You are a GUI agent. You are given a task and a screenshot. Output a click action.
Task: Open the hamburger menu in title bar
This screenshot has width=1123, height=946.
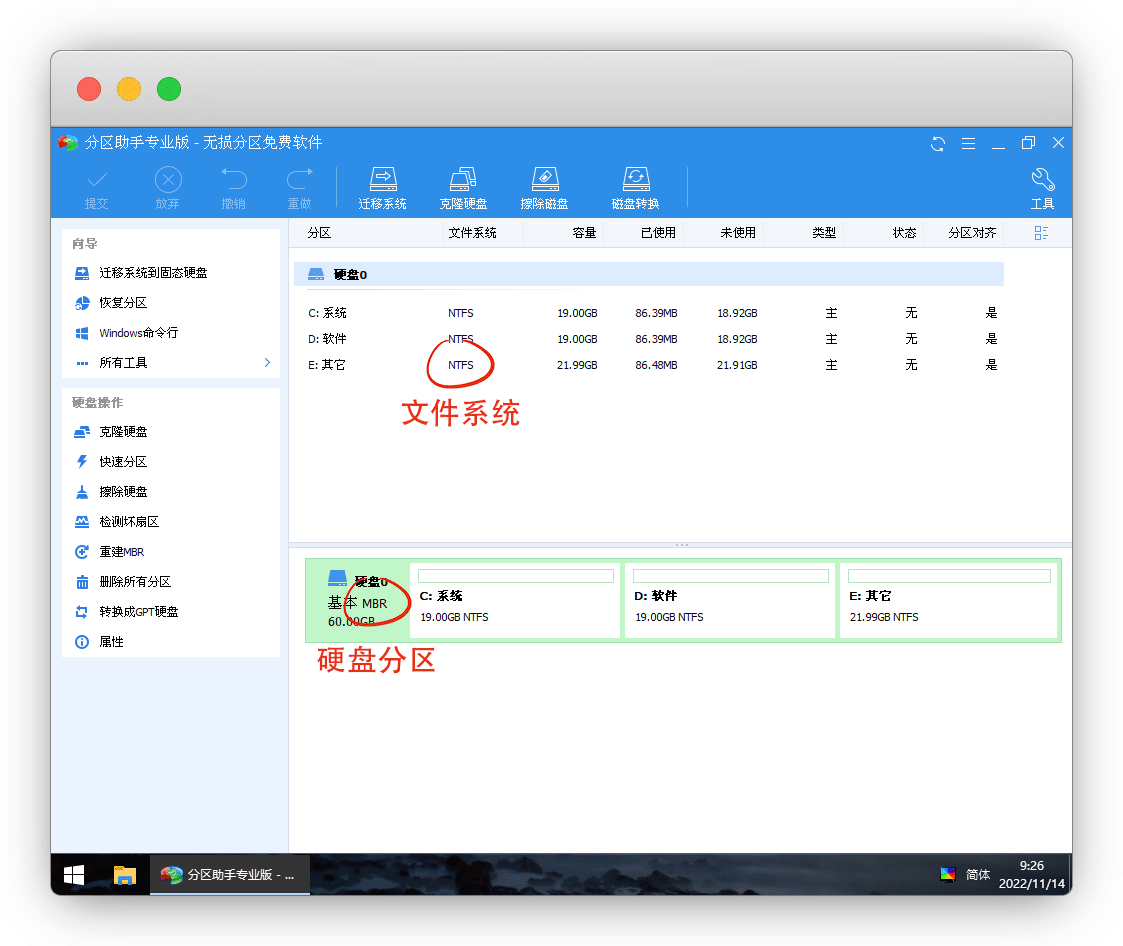tap(967, 143)
